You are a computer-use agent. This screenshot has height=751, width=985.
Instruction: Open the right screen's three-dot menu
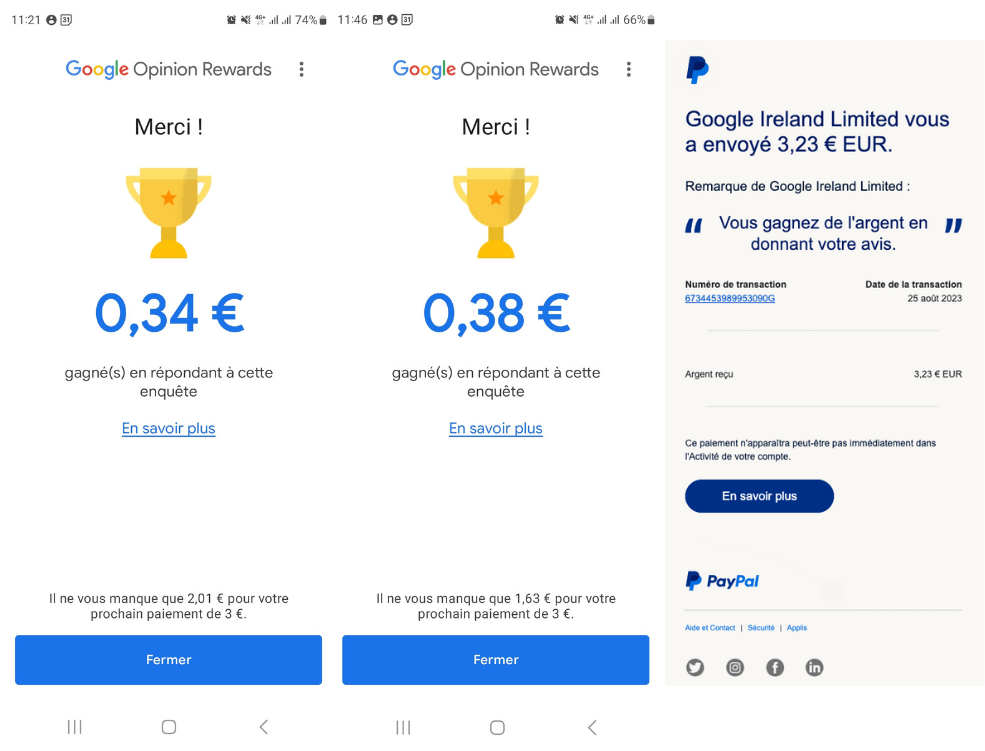point(628,68)
